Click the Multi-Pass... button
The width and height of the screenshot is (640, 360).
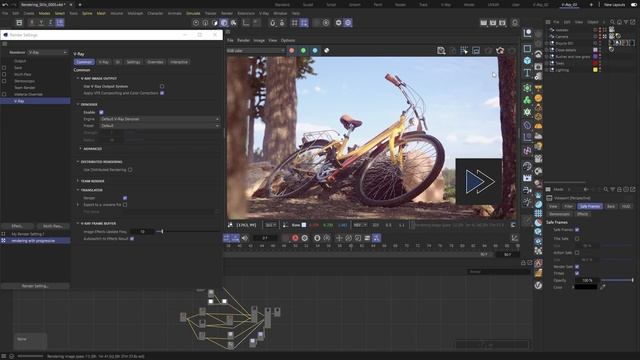tap(53, 226)
